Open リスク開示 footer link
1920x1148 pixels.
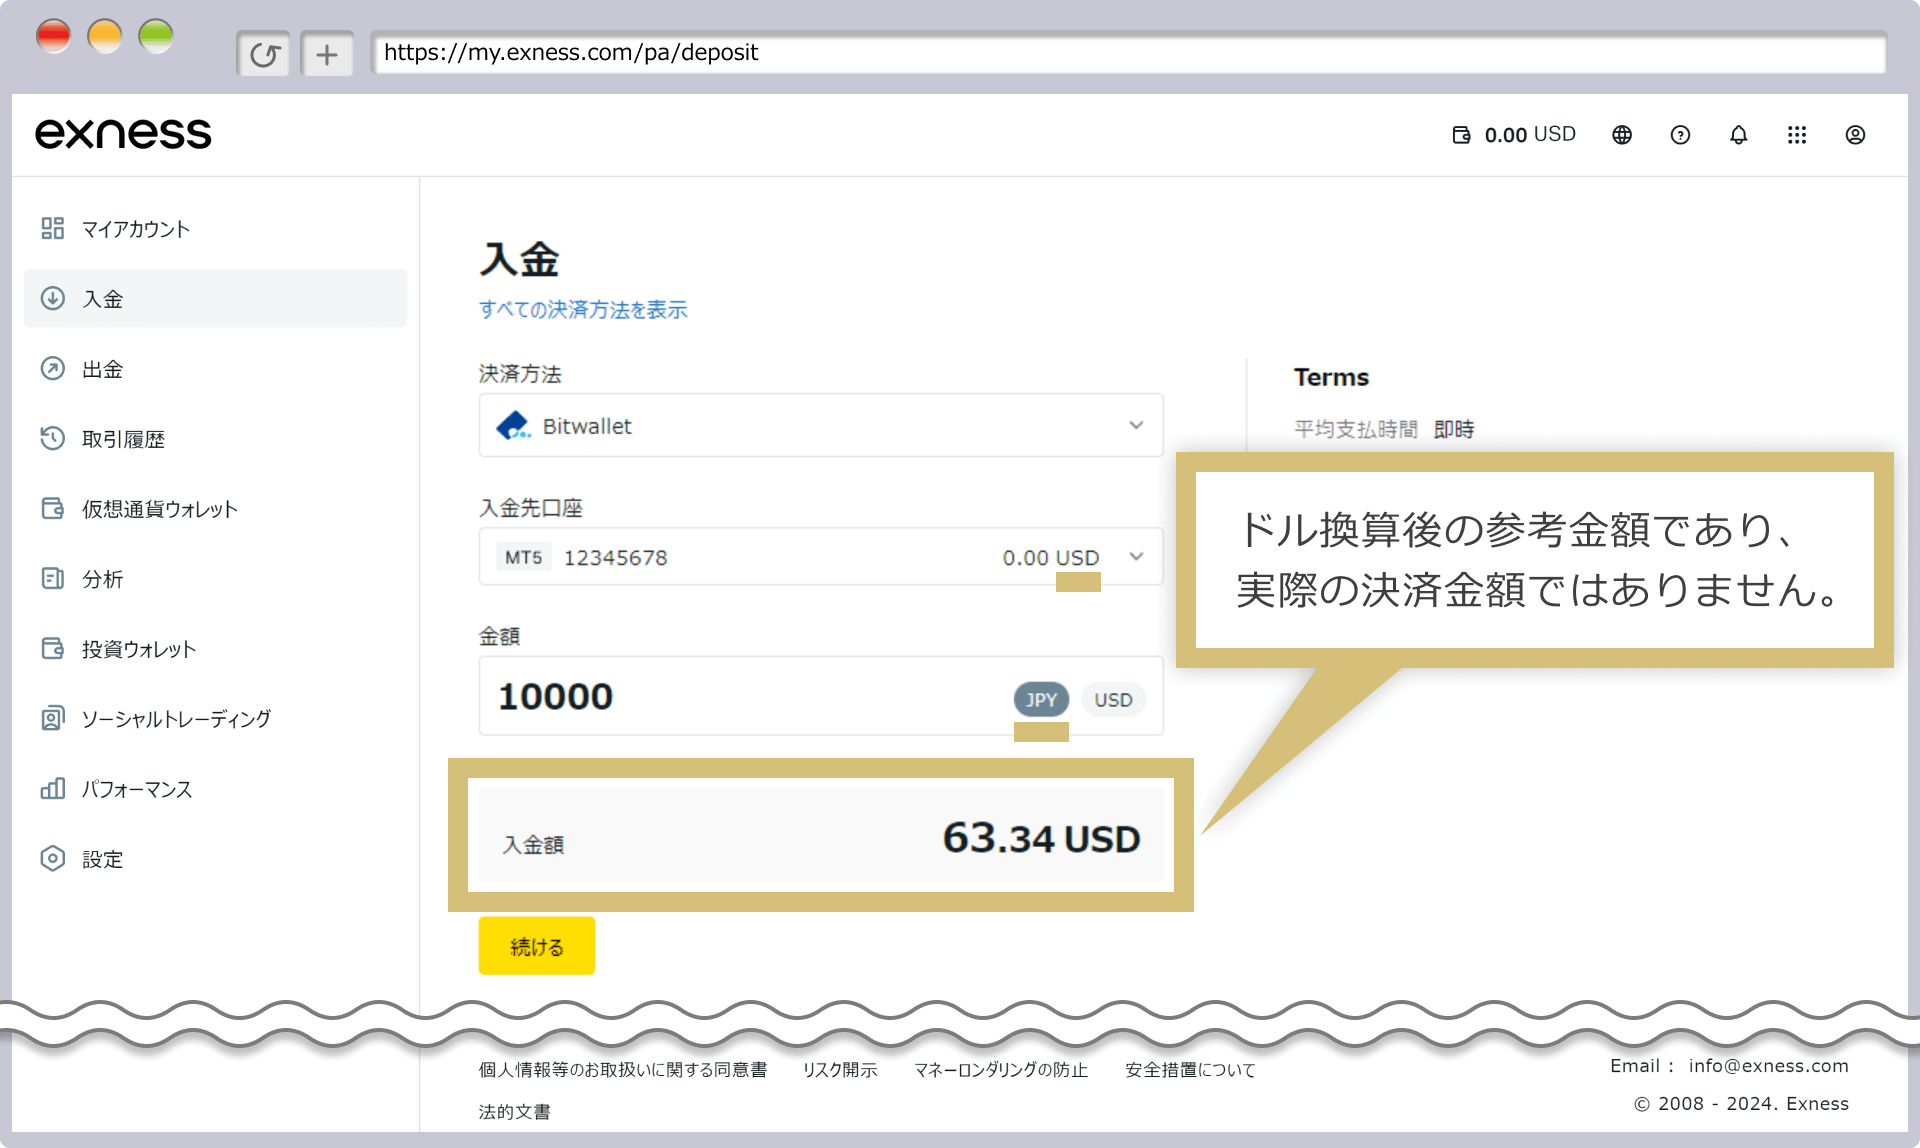click(840, 1070)
